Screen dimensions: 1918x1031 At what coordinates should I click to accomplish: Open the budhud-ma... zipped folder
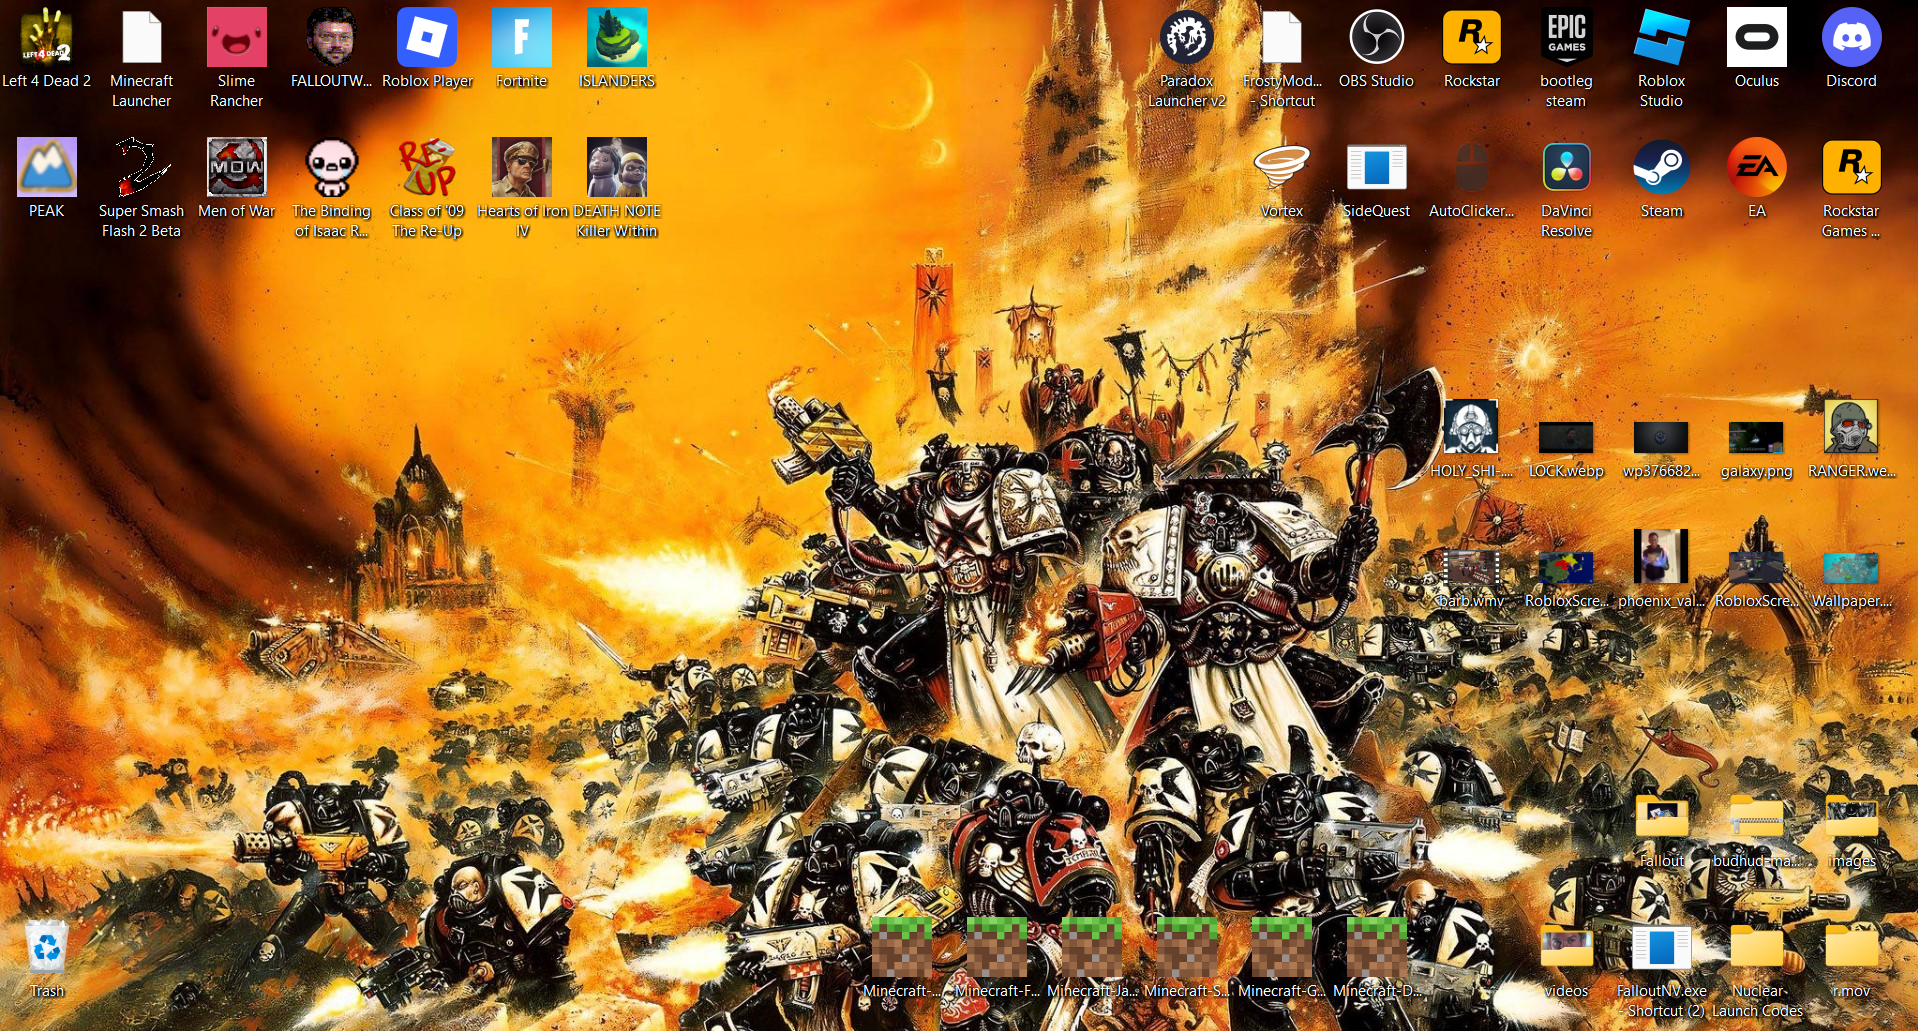tap(1757, 817)
